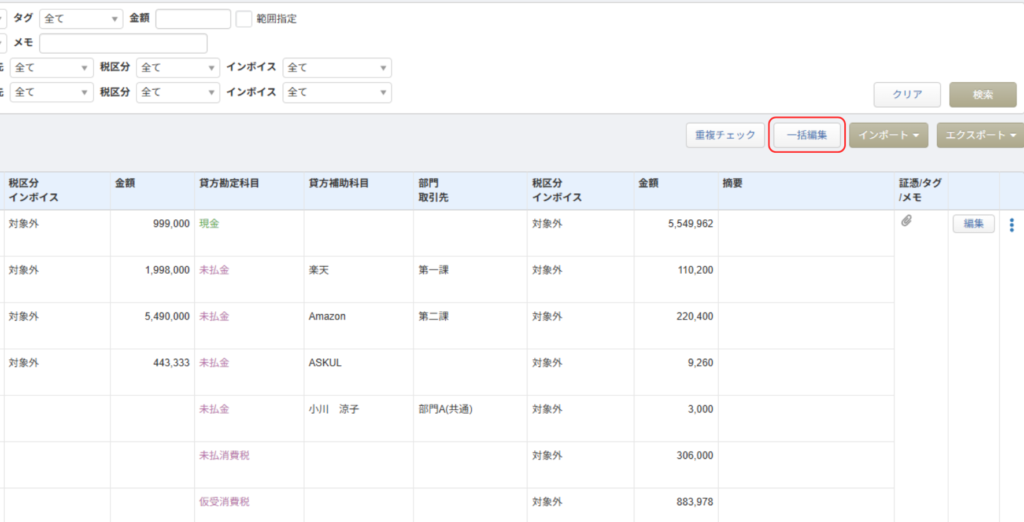Screen dimensions: 1024x522
Task: Click 未払金 link in the Amazon row
Action: pyautogui.click(x=214, y=316)
